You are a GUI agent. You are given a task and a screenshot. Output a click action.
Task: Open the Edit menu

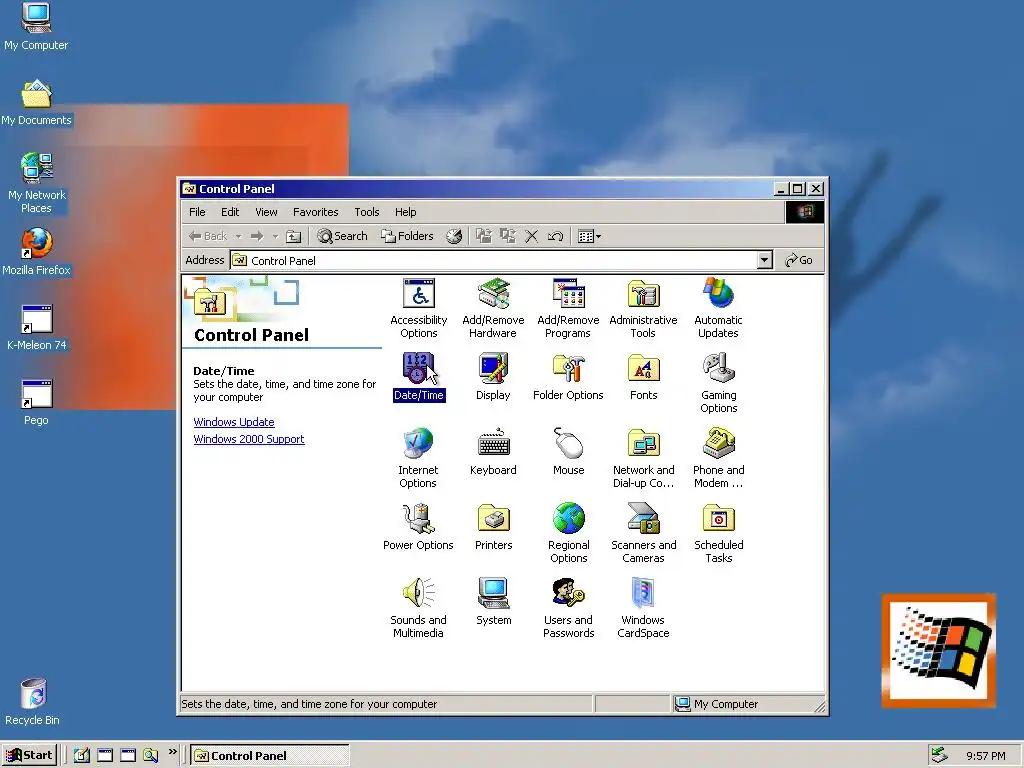click(230, 212)
